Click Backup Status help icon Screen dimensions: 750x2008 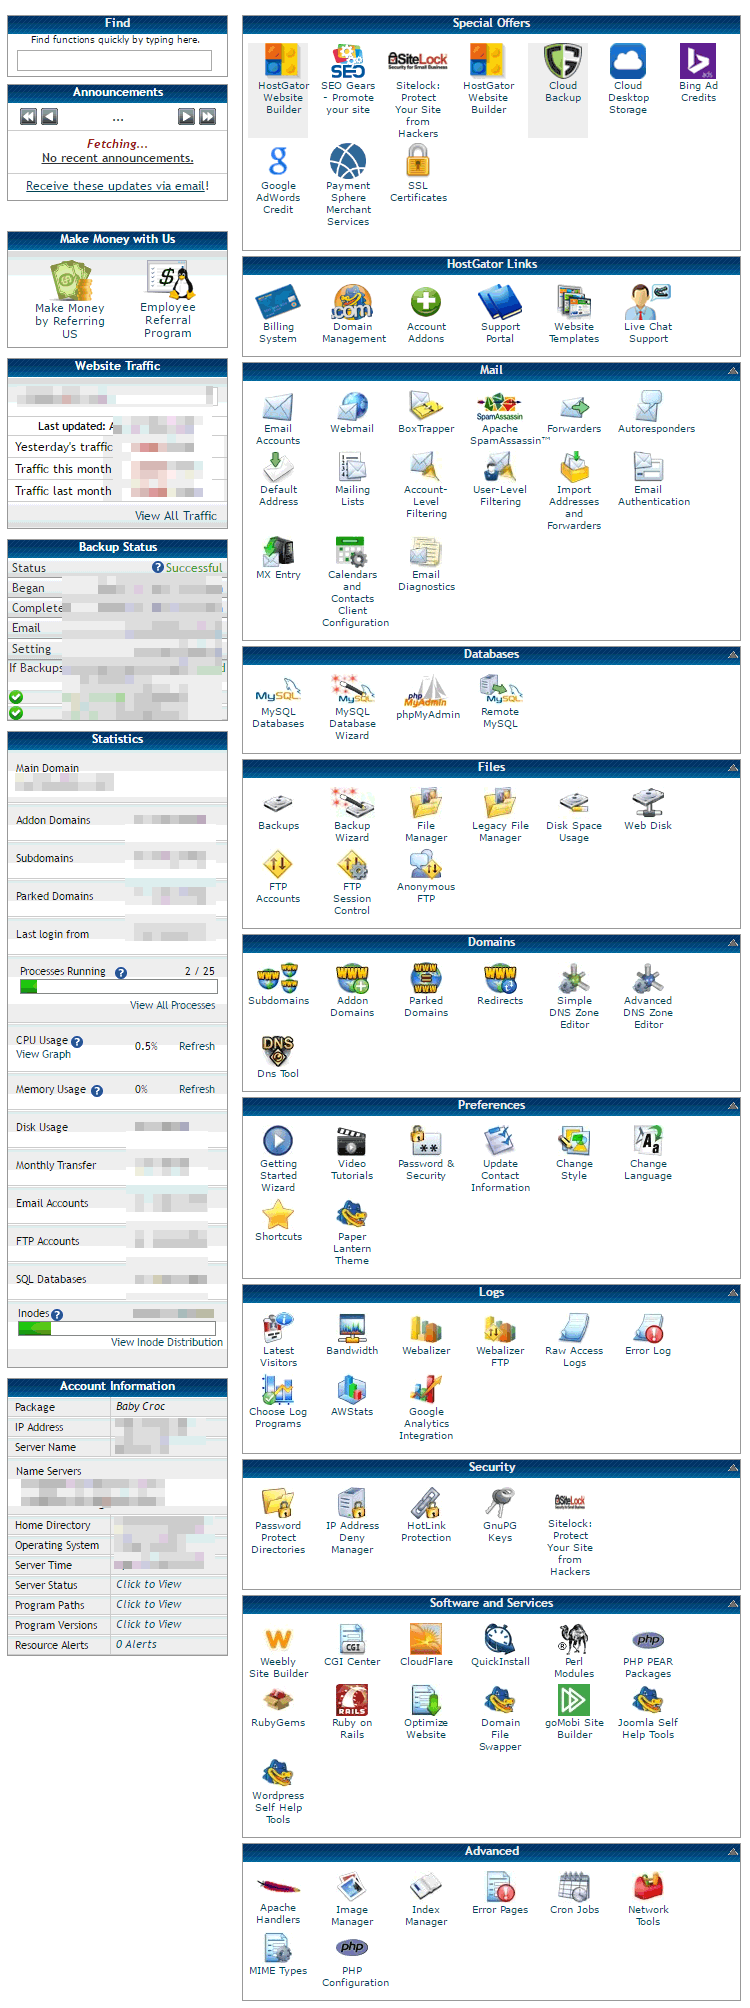click(x=158, y=567)
